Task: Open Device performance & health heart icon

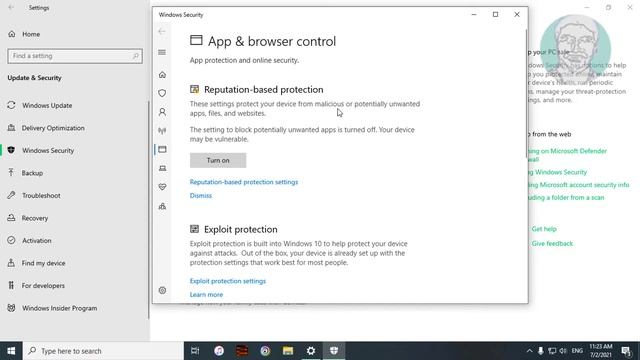Action: [x=162, y=187]
